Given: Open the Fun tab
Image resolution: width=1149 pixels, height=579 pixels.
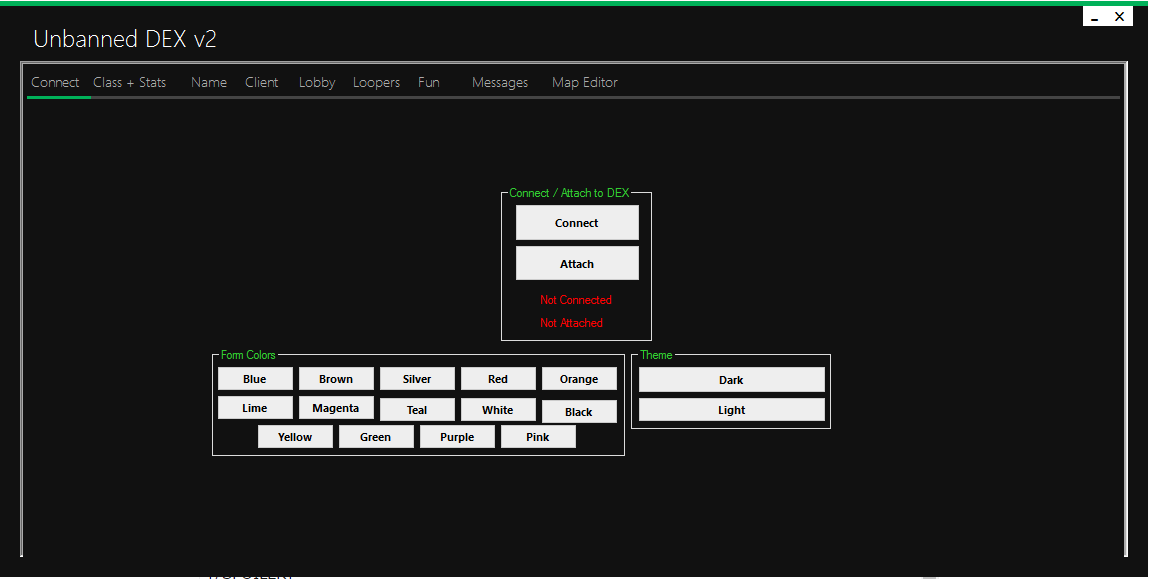Looking at the screenshot, I should 429,82.
